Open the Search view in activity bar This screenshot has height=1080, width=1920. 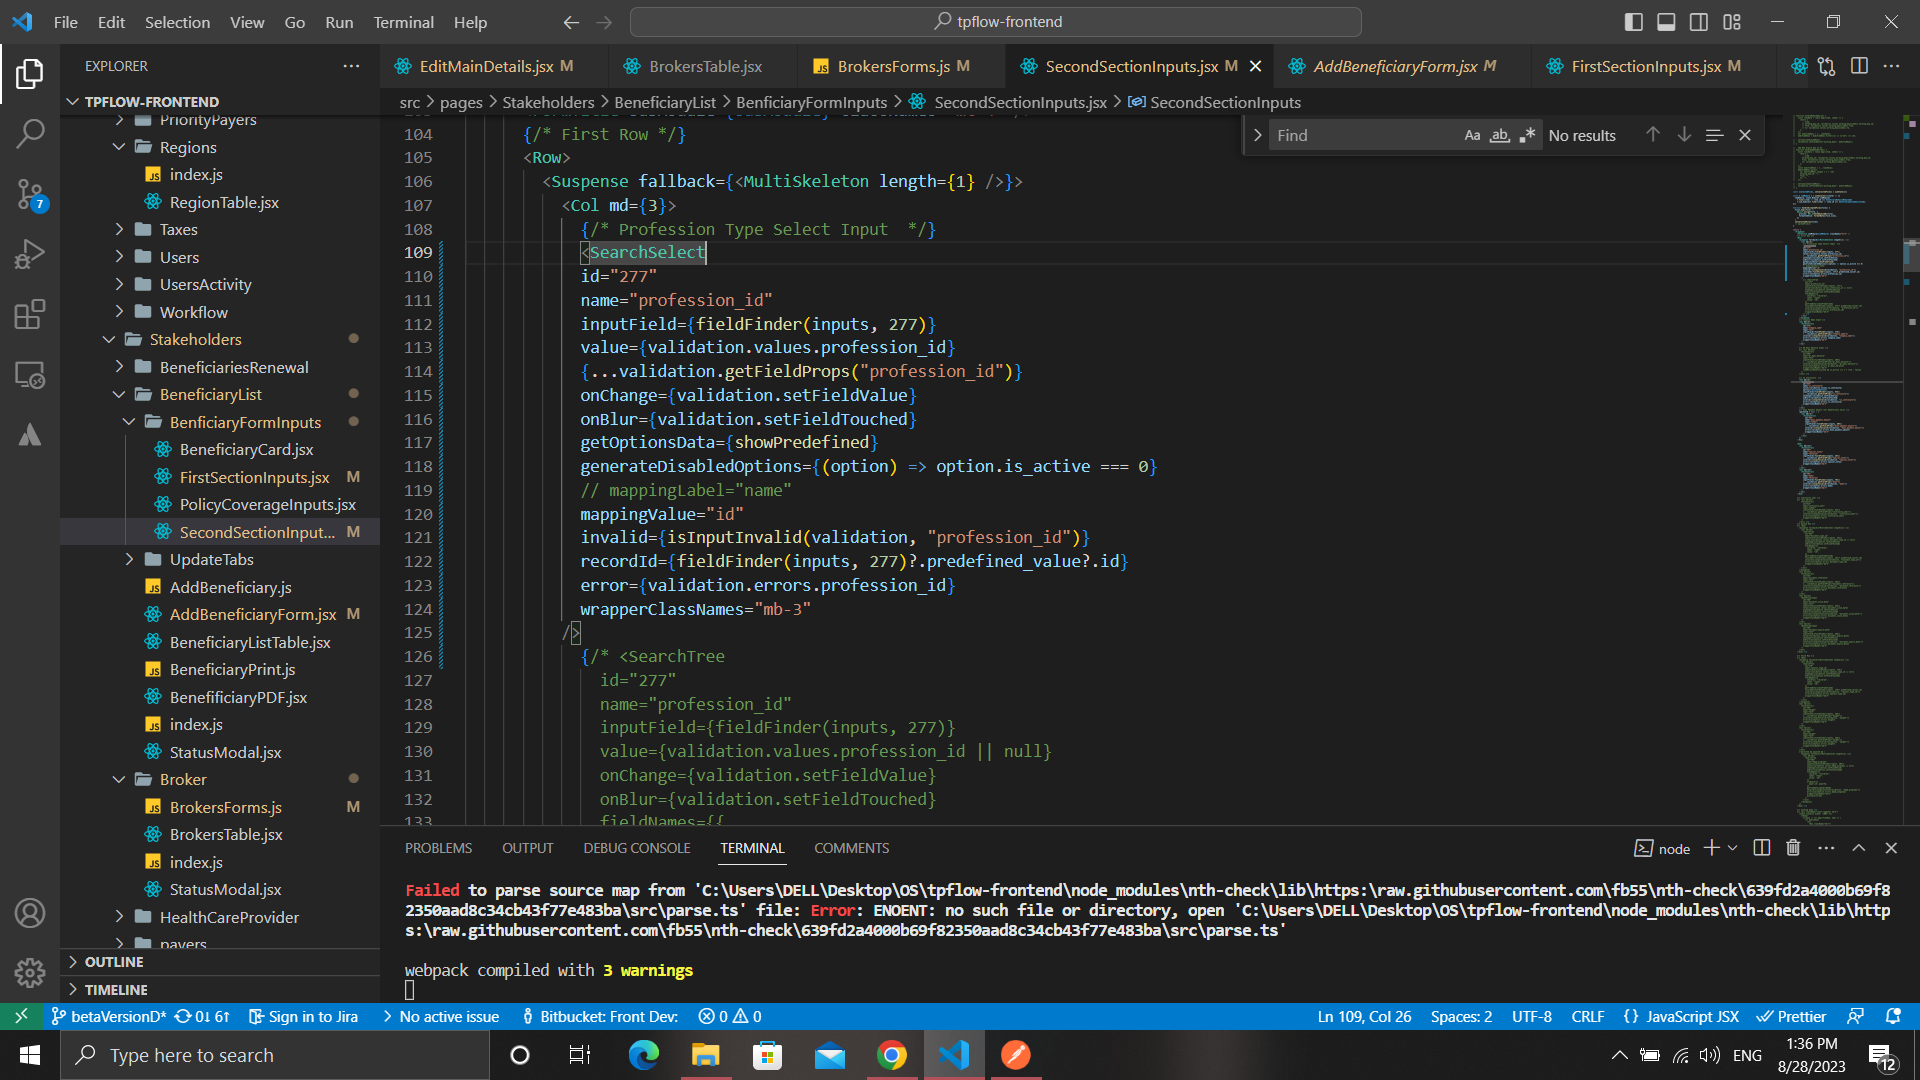(x=30, y=133)
